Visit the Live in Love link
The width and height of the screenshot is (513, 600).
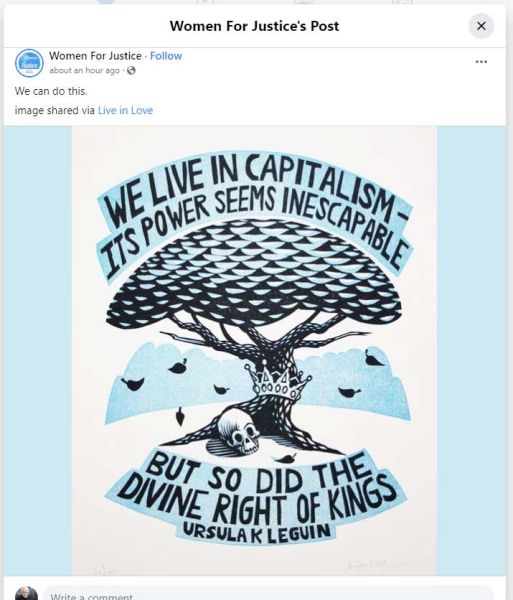125,110
